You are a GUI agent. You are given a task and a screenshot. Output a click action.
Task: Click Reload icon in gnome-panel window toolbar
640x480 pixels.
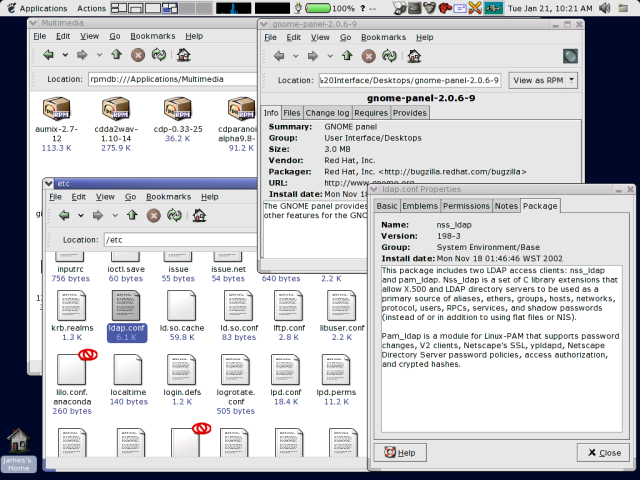tap(389, 56)
